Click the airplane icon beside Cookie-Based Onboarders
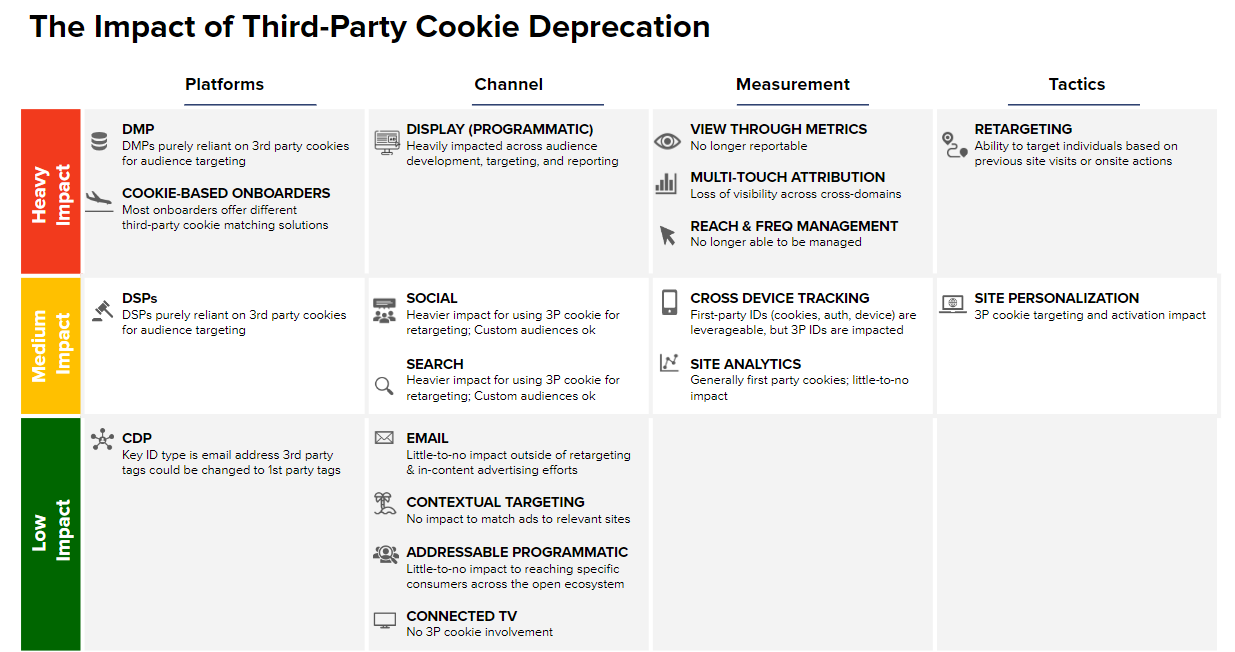The height and width of the screenshot is (652, 1235). coord(100,198)
